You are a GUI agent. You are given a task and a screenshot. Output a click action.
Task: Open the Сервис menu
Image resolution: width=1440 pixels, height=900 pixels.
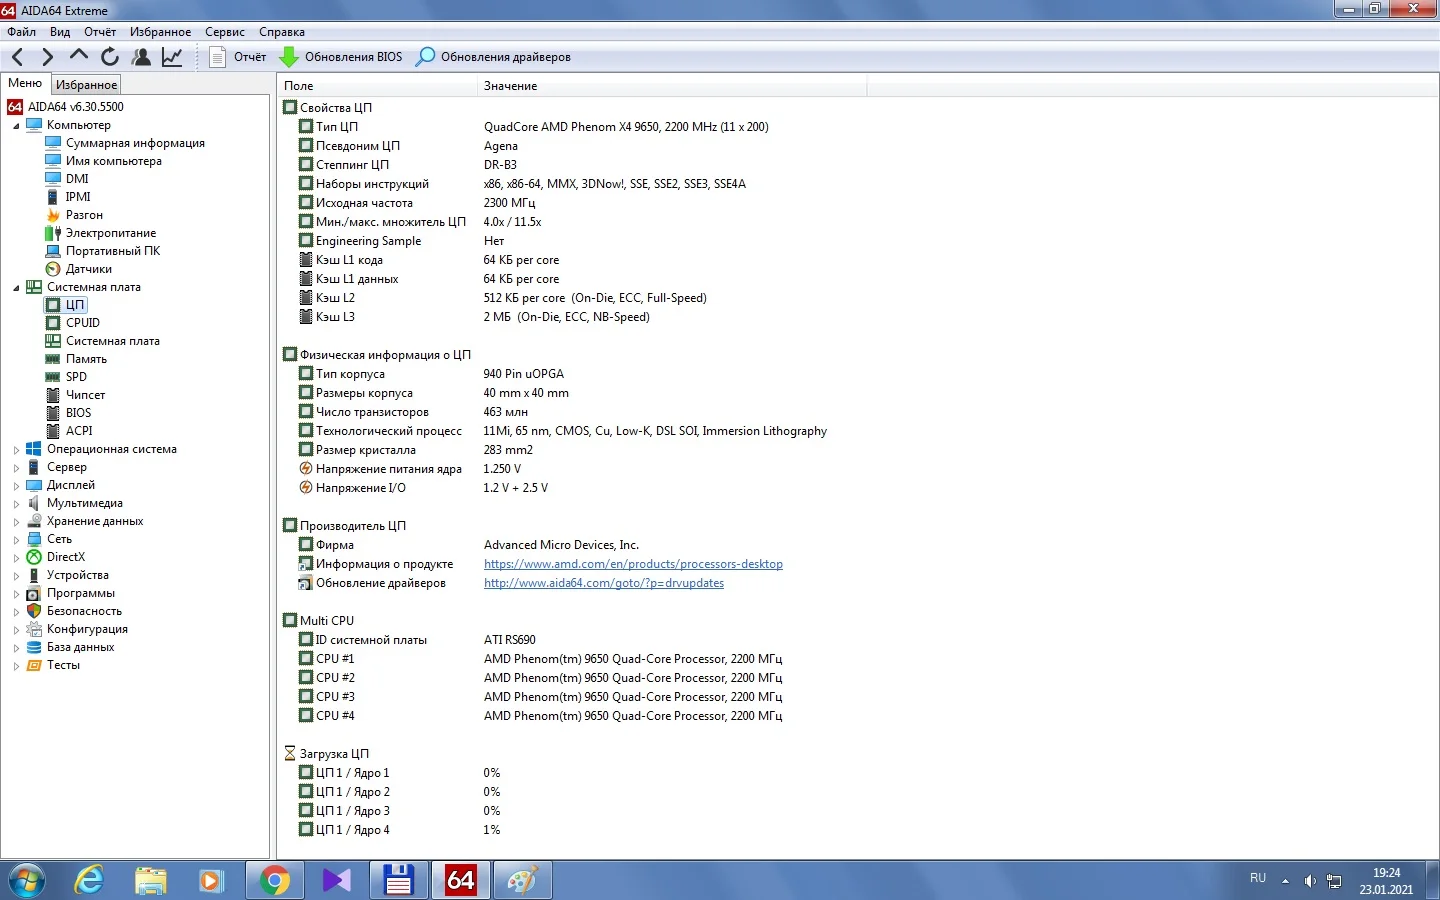[225, 32]
